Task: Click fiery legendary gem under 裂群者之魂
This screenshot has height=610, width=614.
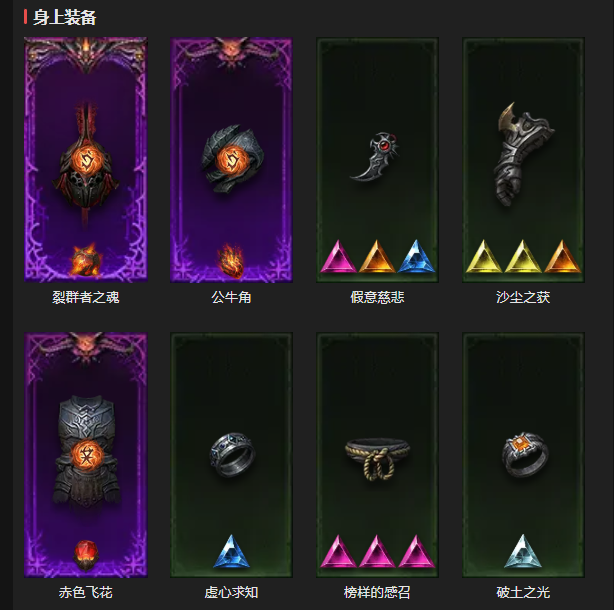Action: [85, 260]
